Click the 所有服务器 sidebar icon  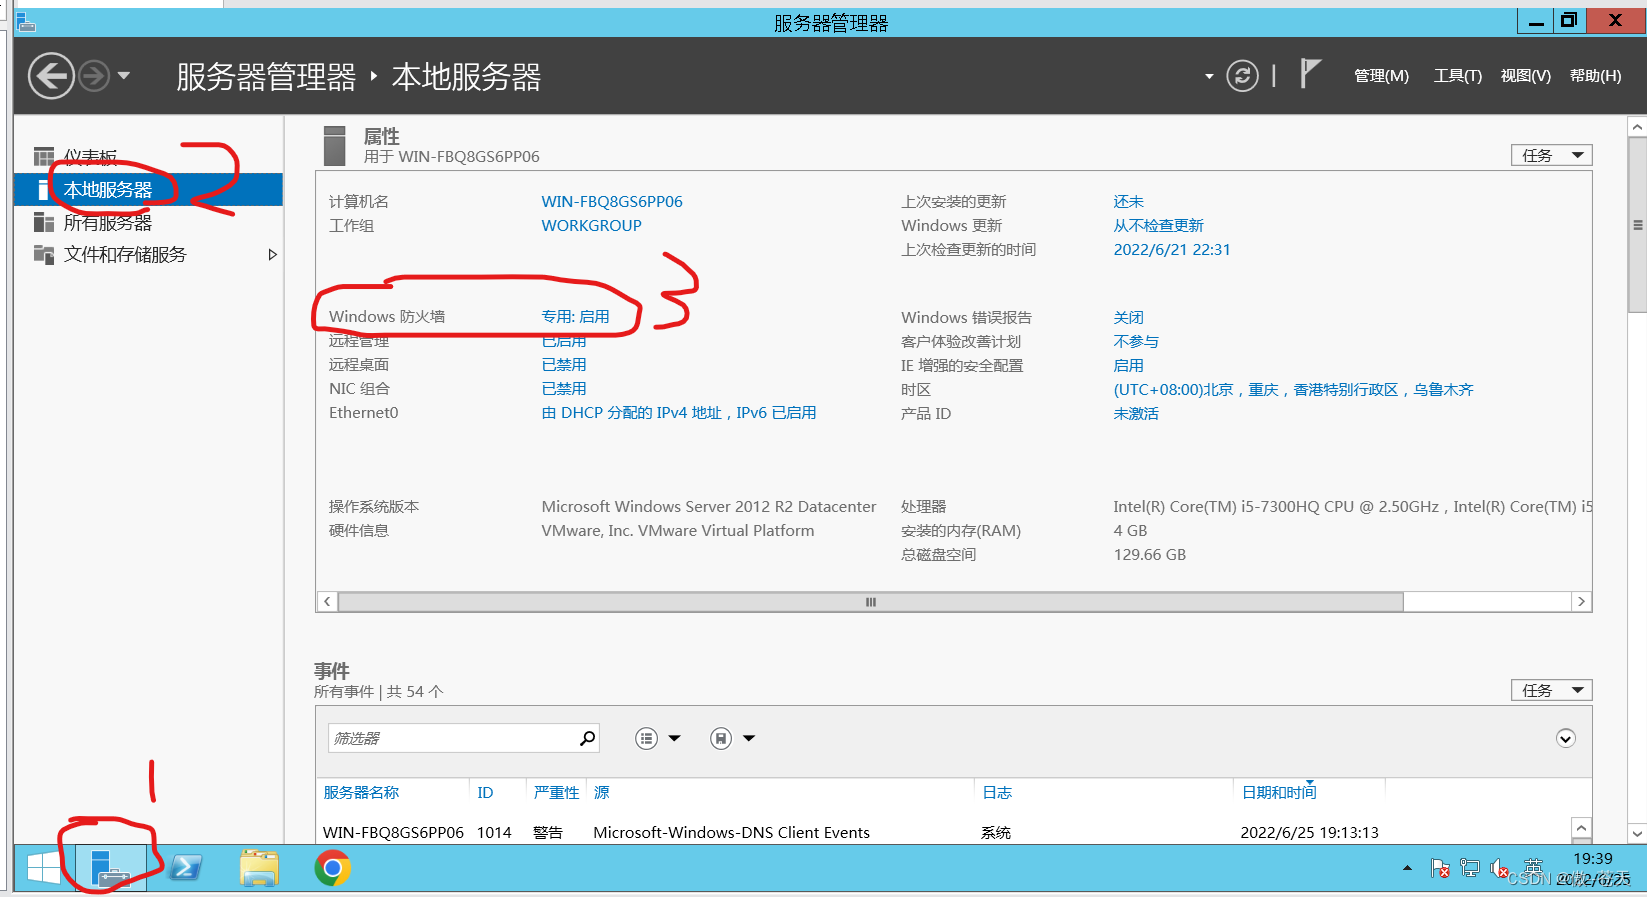coord(44,222)
